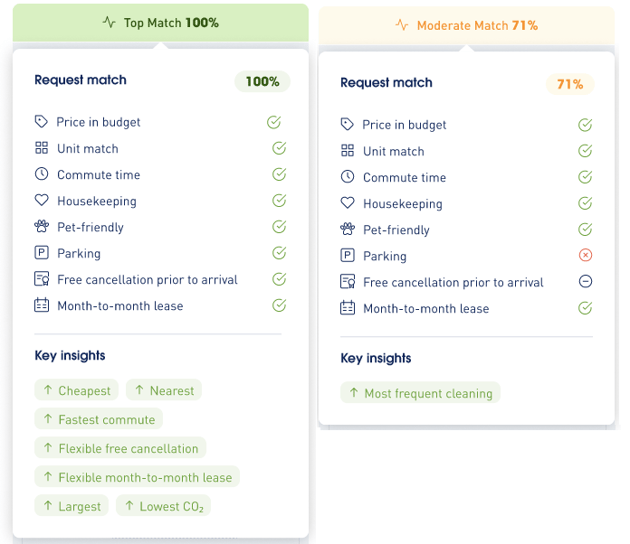Click the green 100% request match badge

pyautogui.click(x=262, y=81)
